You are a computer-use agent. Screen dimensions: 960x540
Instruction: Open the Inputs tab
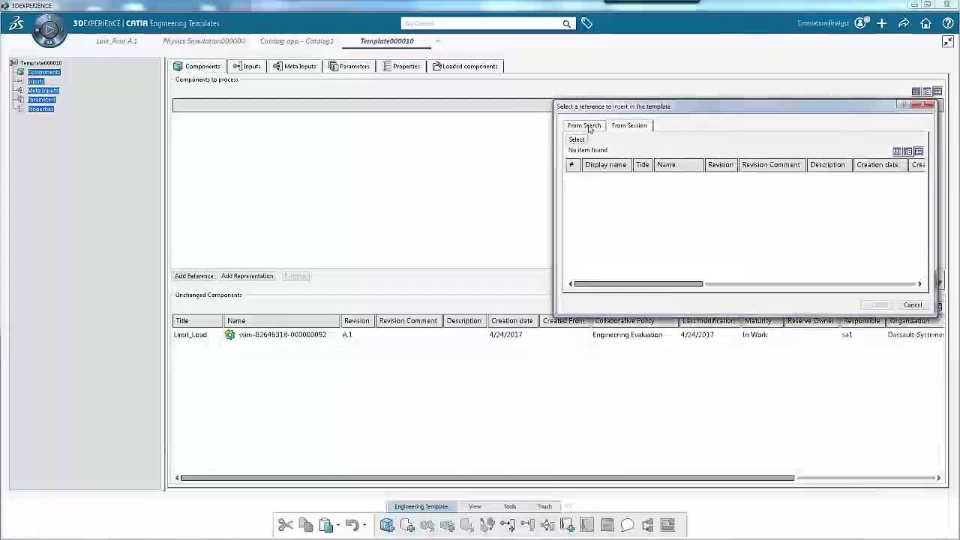click(247, 66)
